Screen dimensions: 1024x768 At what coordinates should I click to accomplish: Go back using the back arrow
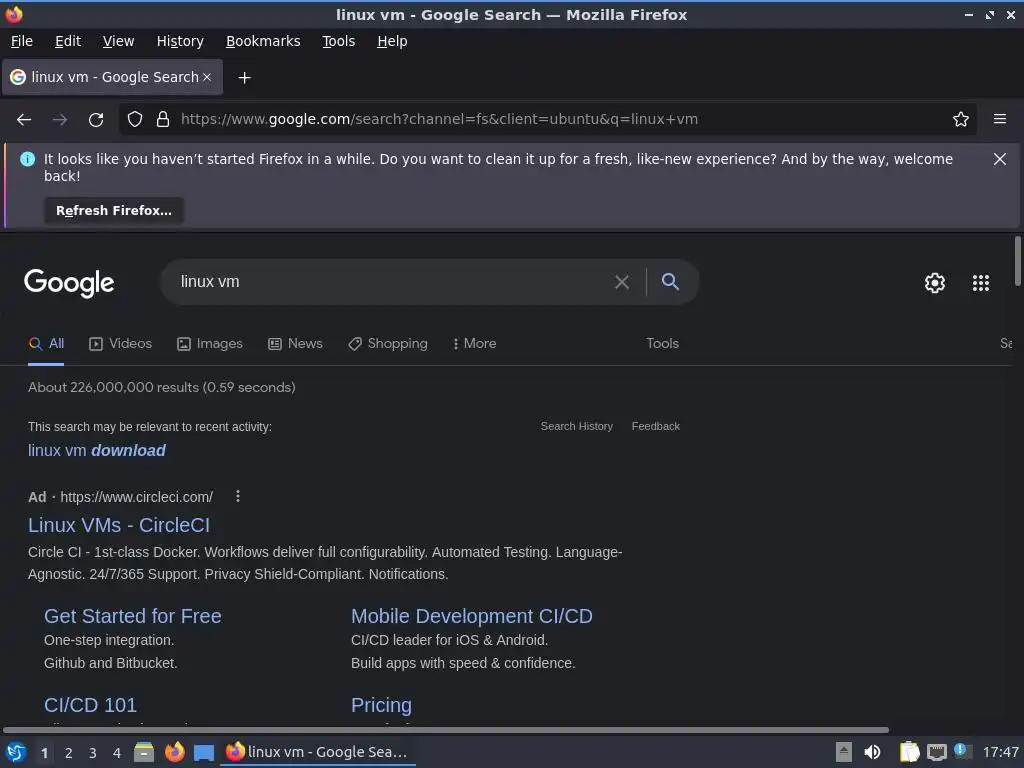tap(24, 120)
